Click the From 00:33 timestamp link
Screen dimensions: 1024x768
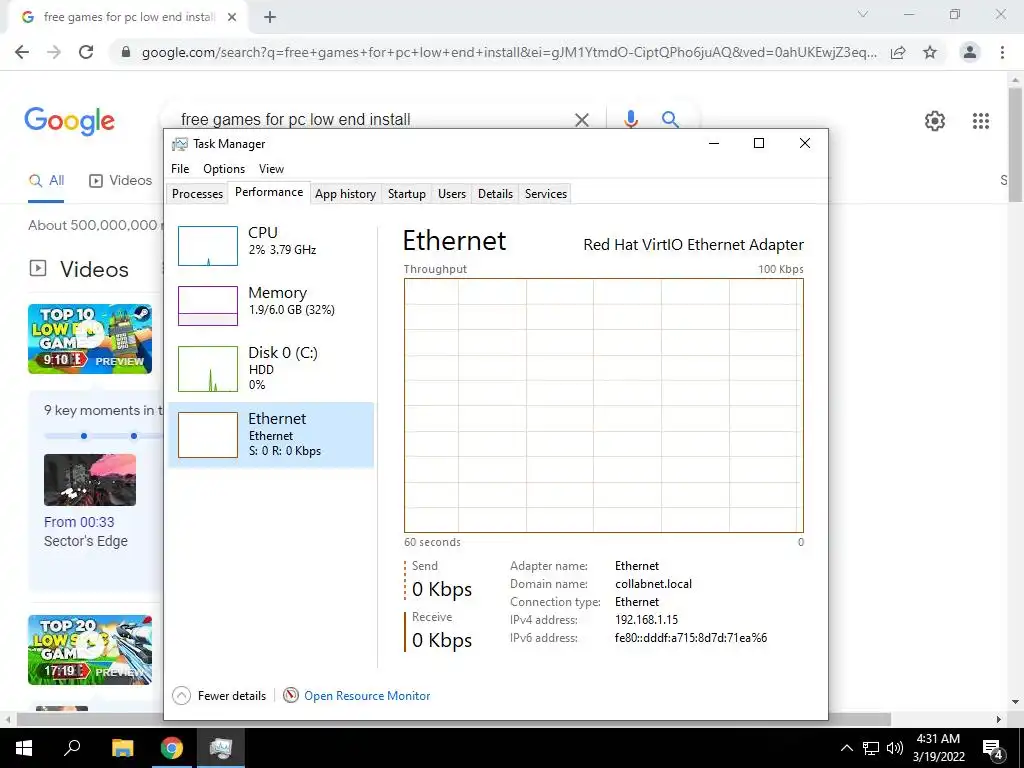click(x=79, y=522)
